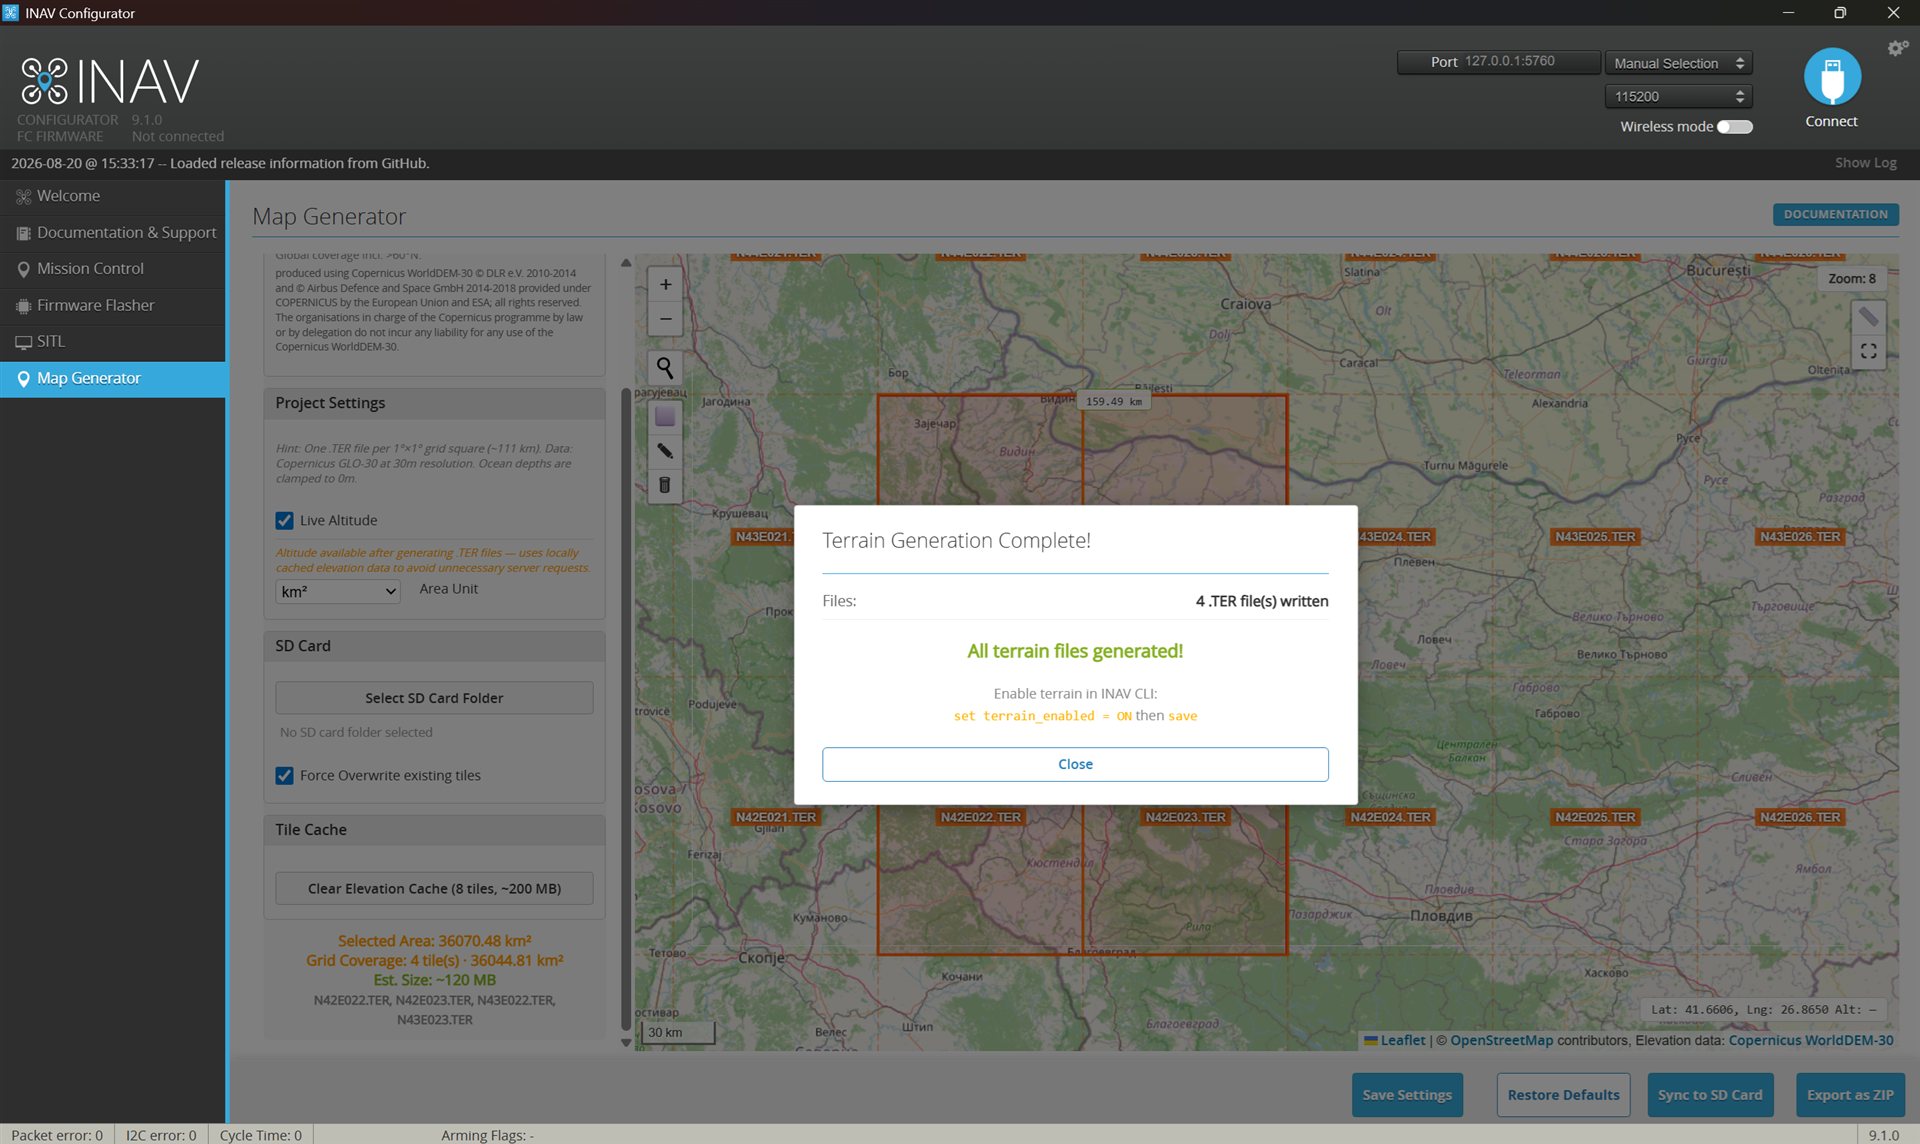
Task: Click Select SD Card Folder button
Action: click(x=434, y=698)
